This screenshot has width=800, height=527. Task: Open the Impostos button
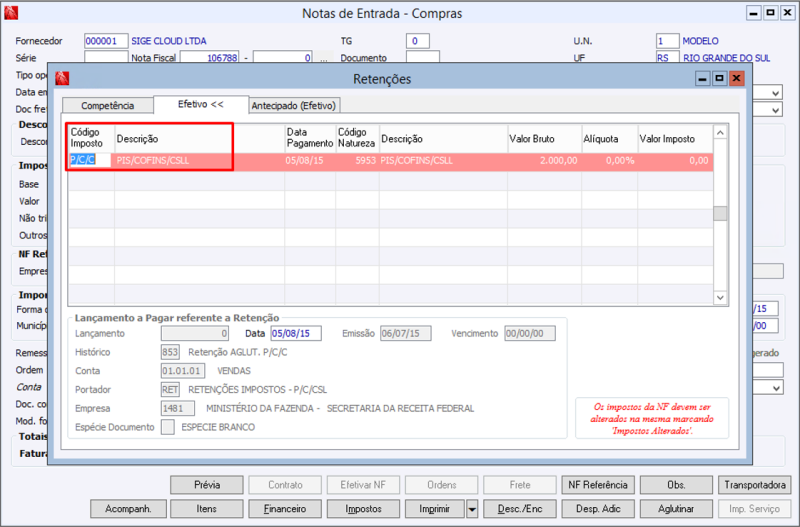click(363, 509)
